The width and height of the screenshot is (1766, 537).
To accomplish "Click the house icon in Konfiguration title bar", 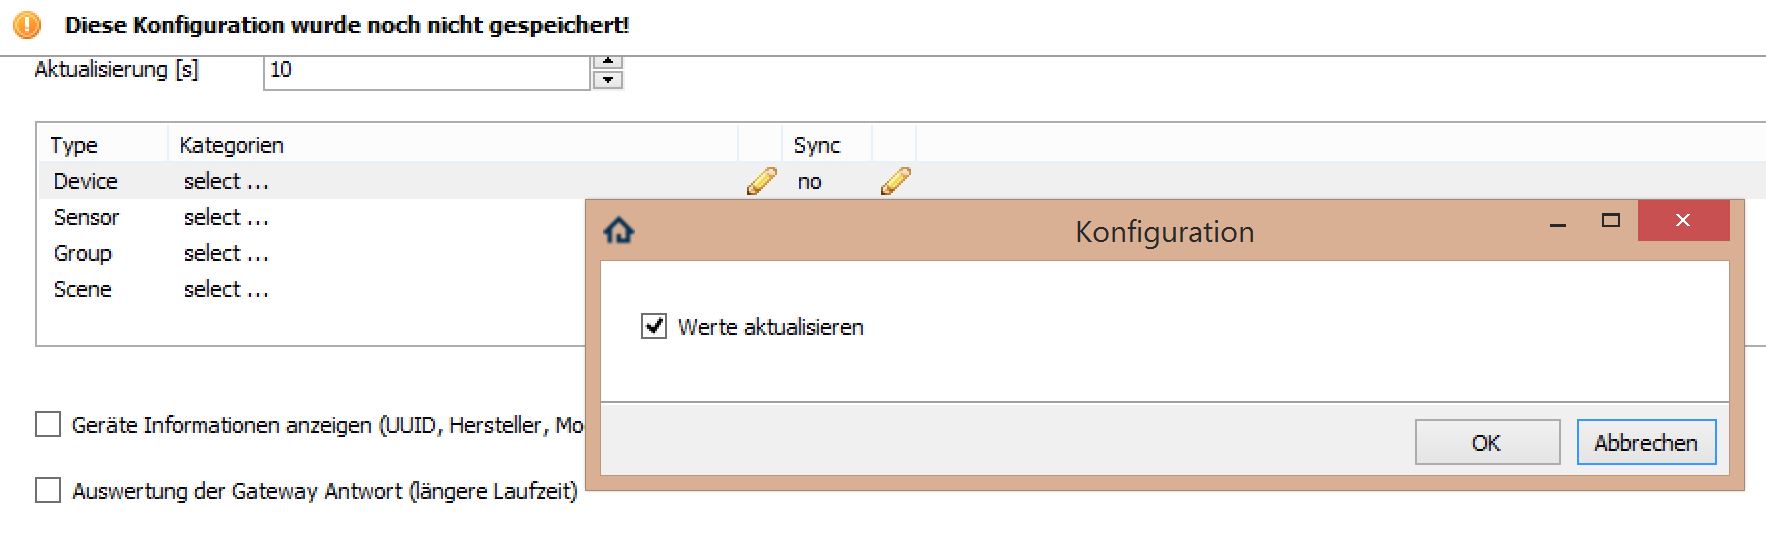I will pyautogui.click(x=619, y=231).
